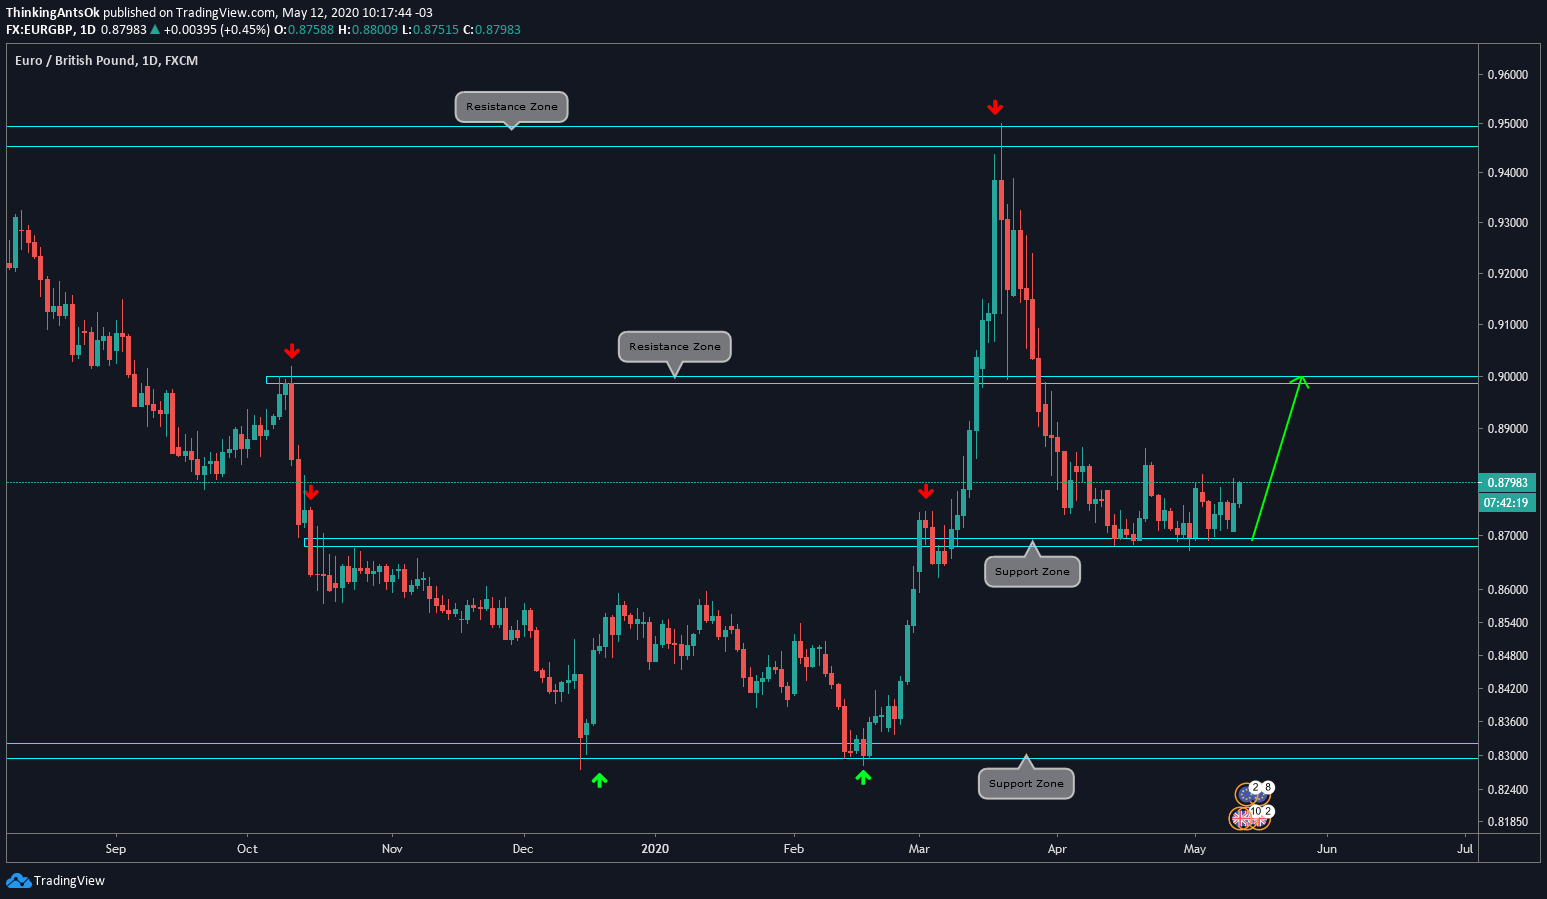Click the 0.81850 price axis label
This screenshot has width=1547, height=899.
[1507, 822]
